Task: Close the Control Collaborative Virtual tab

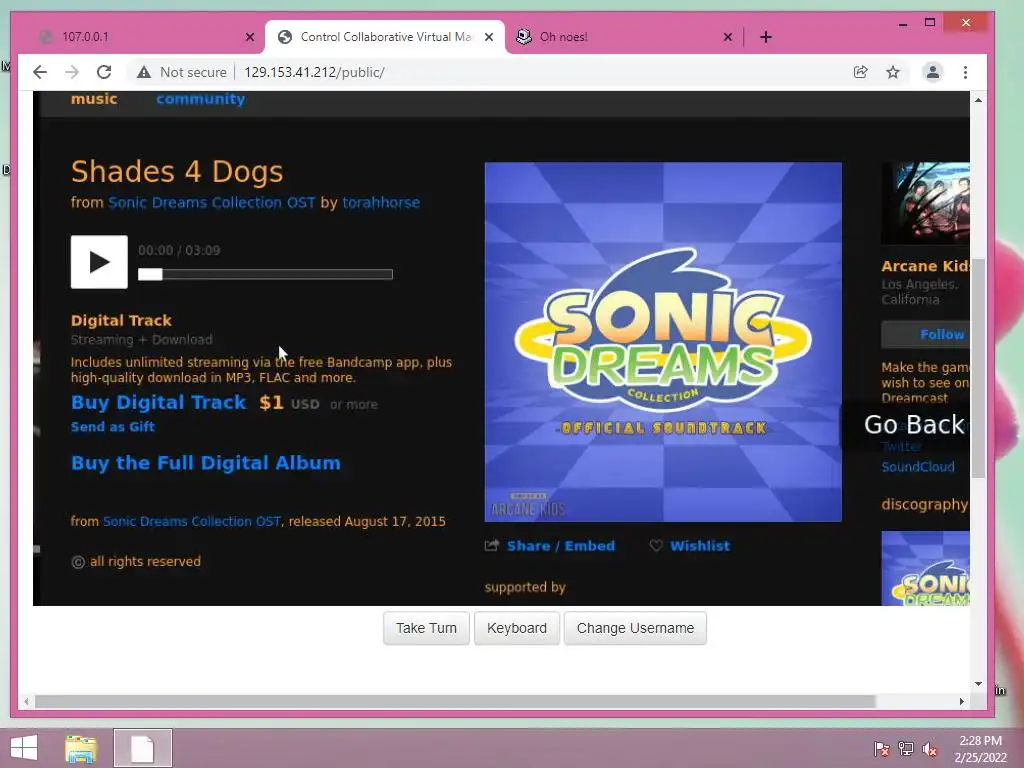Action: (488, 37)
